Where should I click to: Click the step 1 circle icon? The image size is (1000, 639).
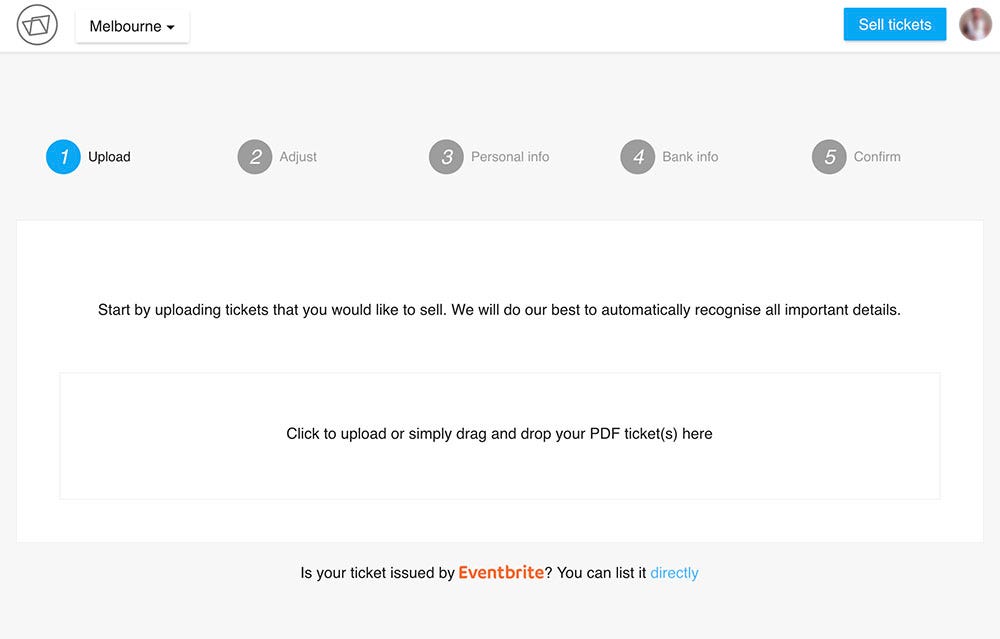point(63,157)
